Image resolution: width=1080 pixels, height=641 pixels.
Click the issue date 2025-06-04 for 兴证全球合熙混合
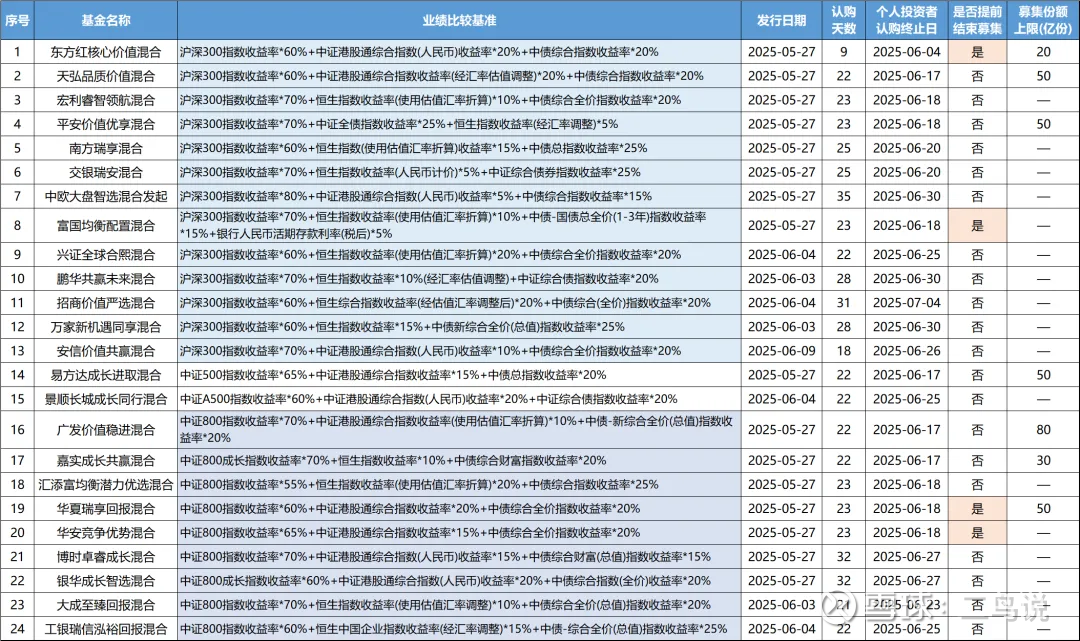click(782, 255)
